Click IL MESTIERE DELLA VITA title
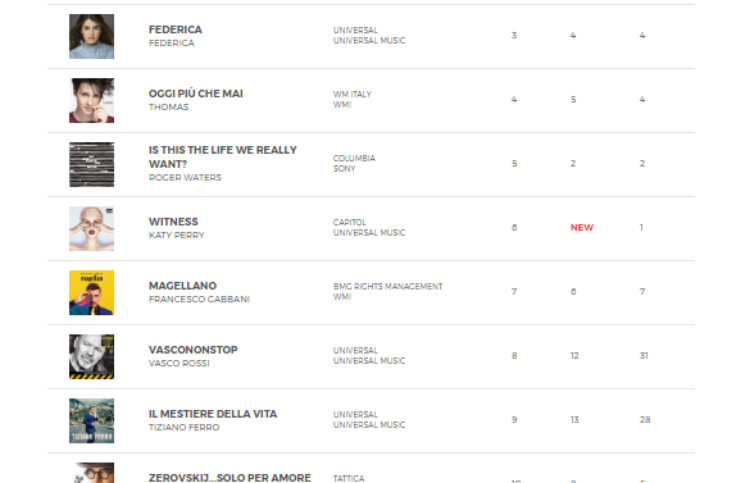Image resolution: width=745 pixels, height=483 pixels. coord(213,414)
